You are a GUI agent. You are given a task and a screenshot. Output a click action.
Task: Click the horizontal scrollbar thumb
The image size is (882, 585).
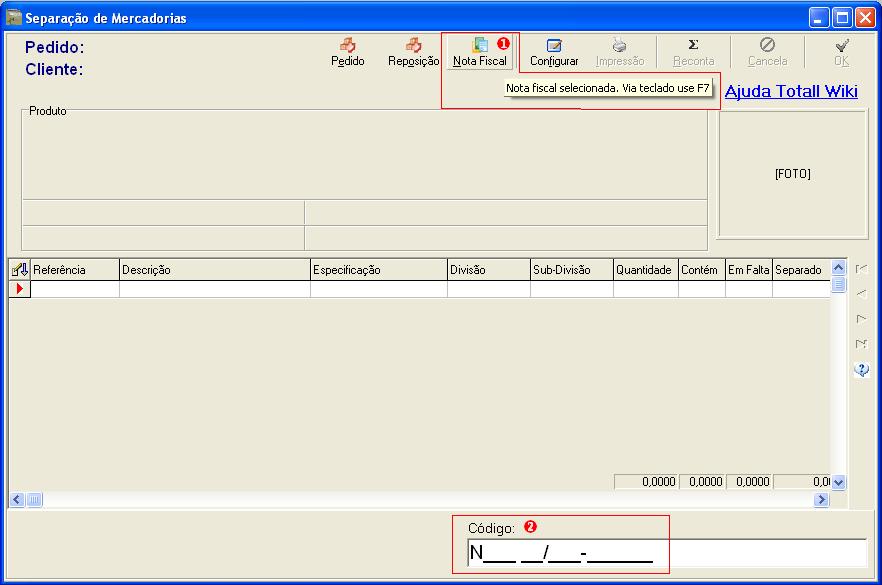pyautogui.click(x=34, y=500)
